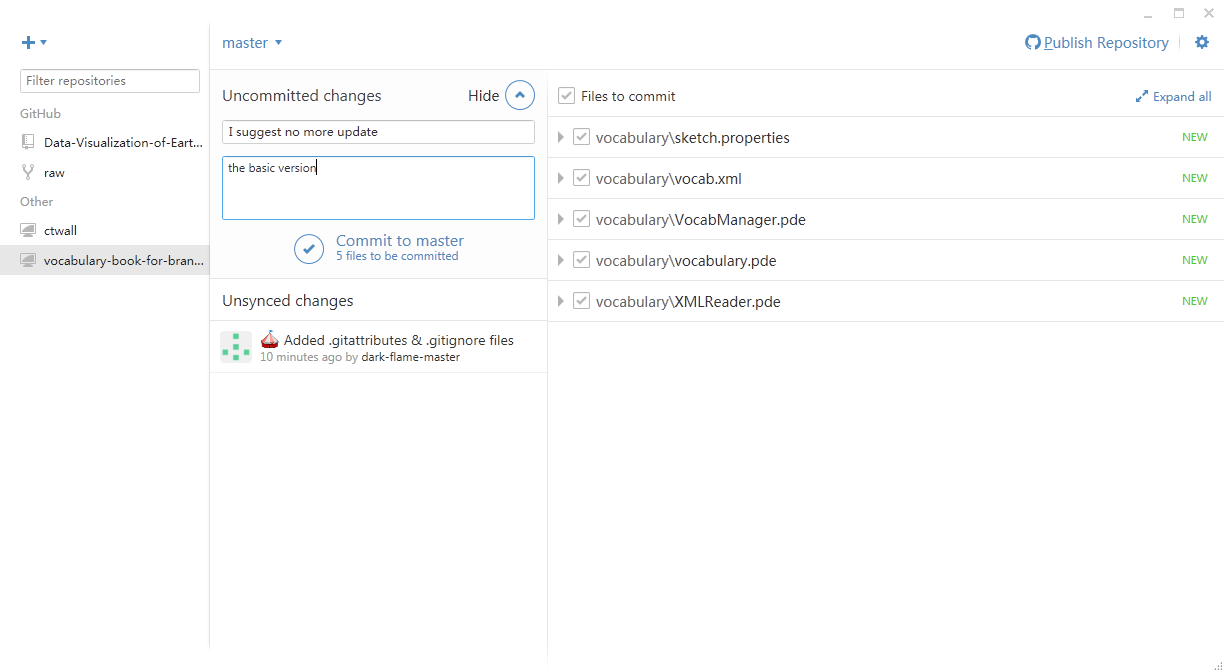
Task: Click the book icon for Data-Visualization-of-Eart repository
Action: click(28, 142)
